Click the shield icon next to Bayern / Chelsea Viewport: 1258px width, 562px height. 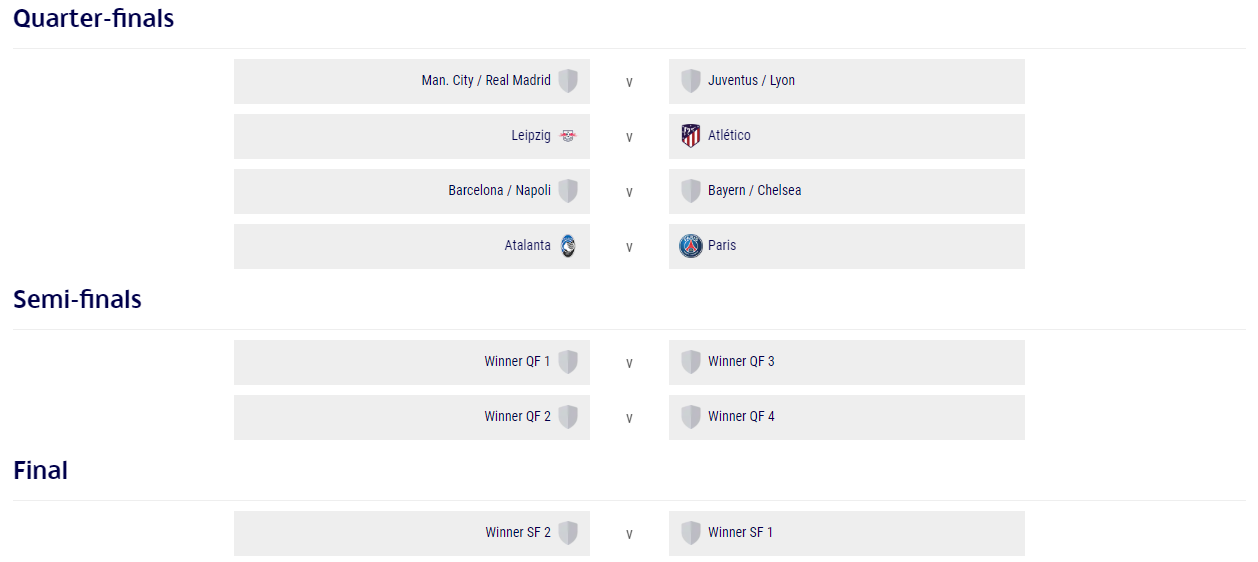[x=691, y=191]
